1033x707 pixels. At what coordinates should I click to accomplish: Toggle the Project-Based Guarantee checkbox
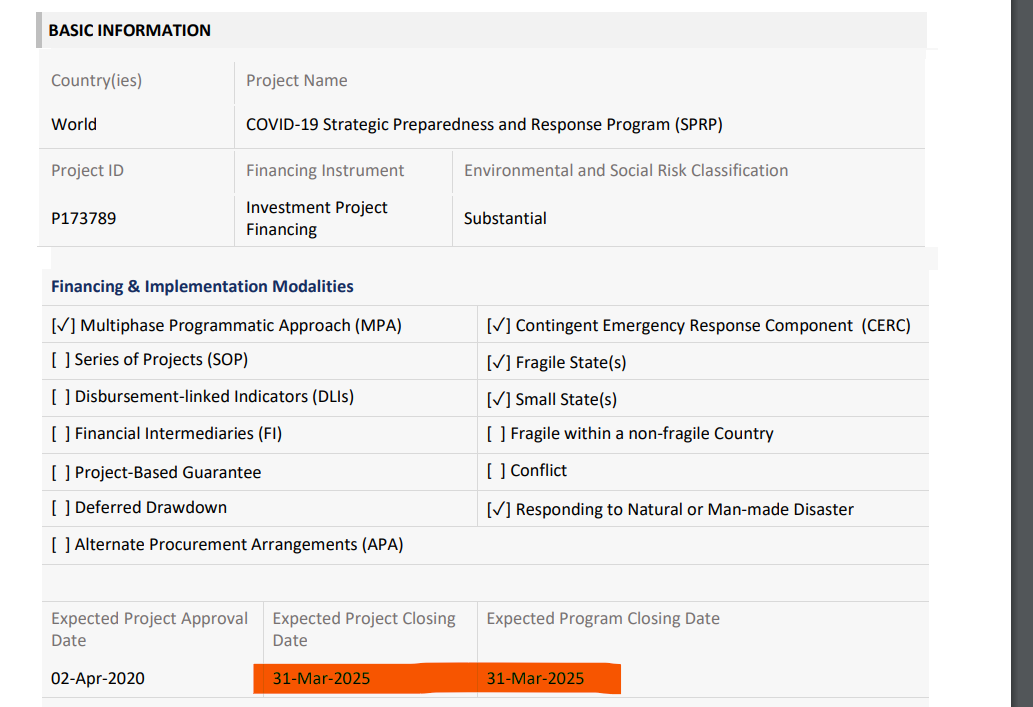(x=61, y=472)
